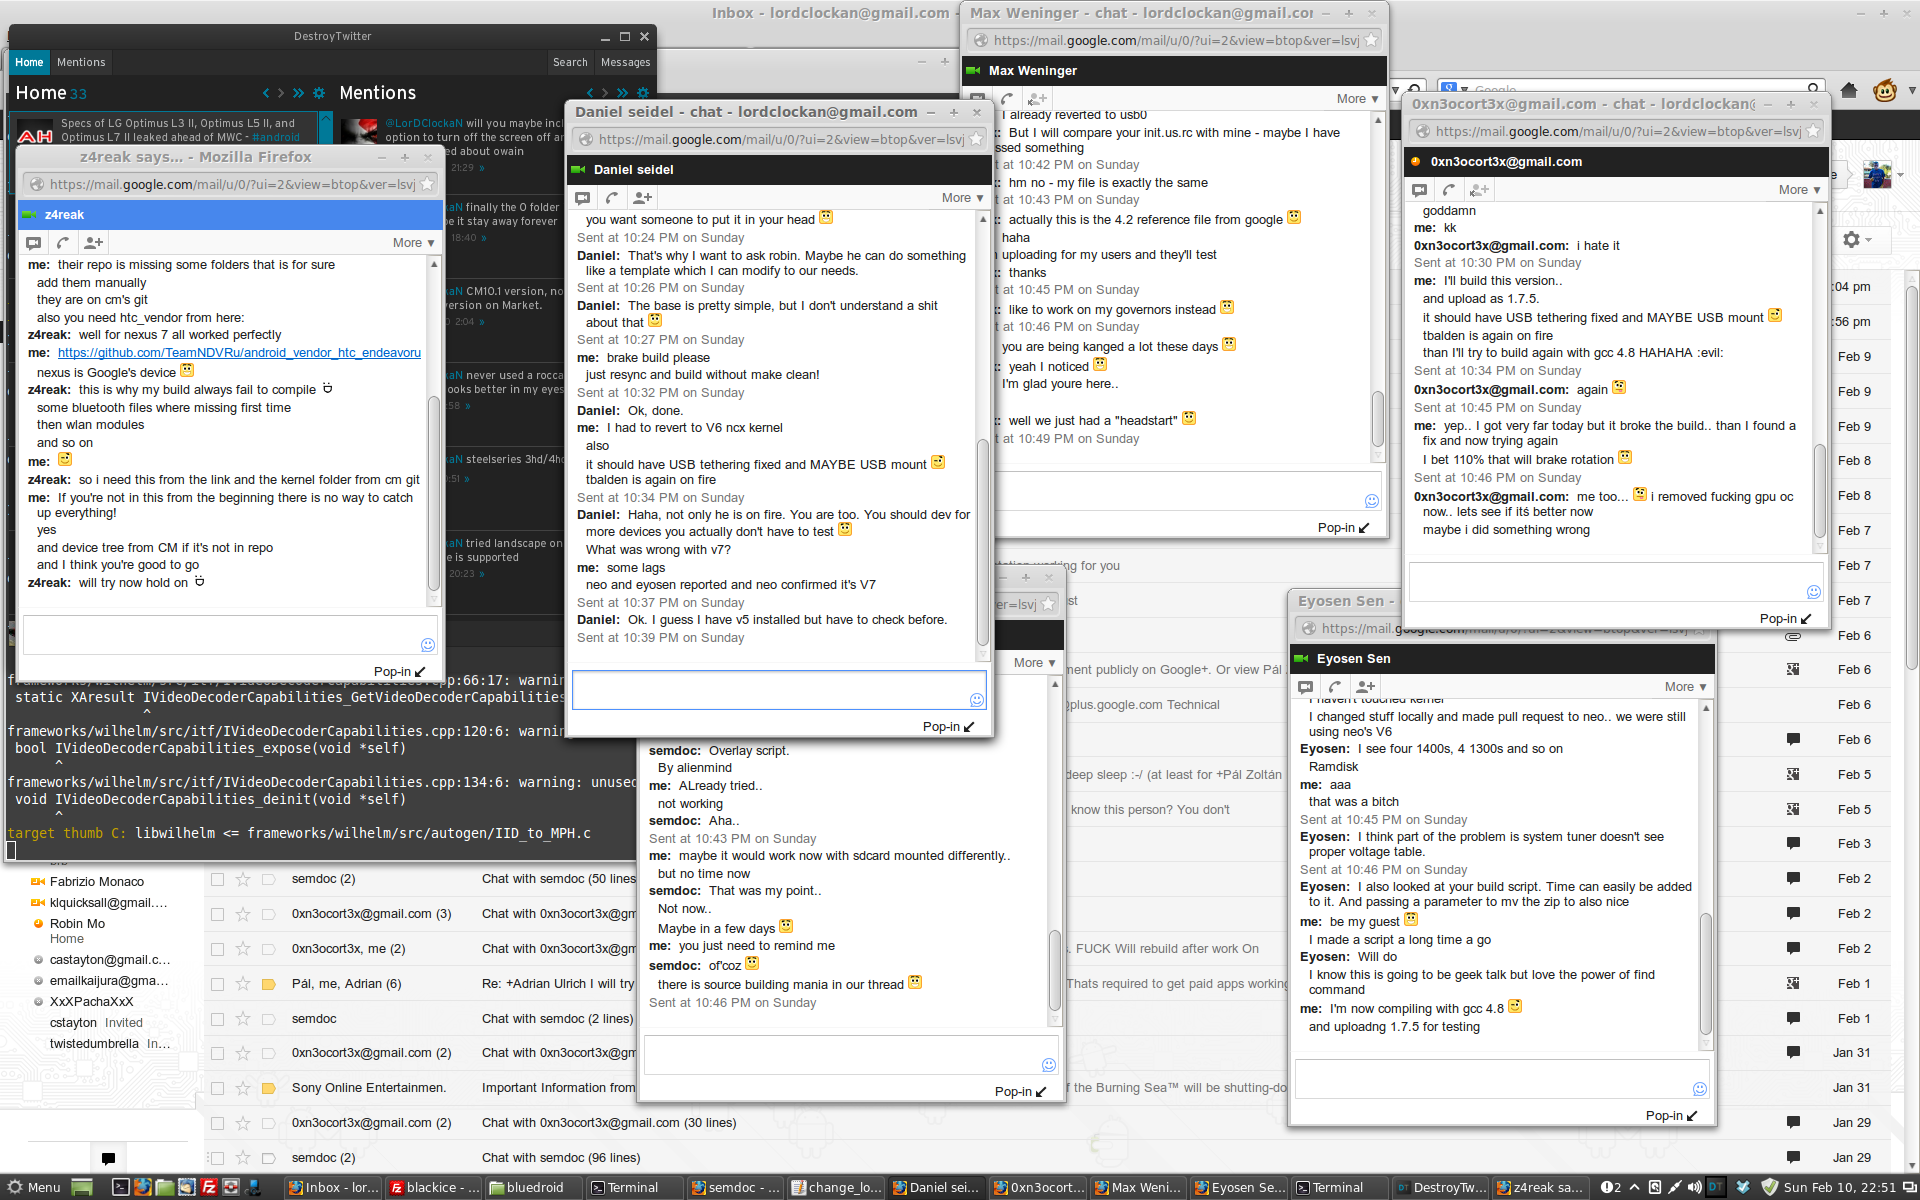Open the Messages tab in DestroyTwitter

click(625, 62)
